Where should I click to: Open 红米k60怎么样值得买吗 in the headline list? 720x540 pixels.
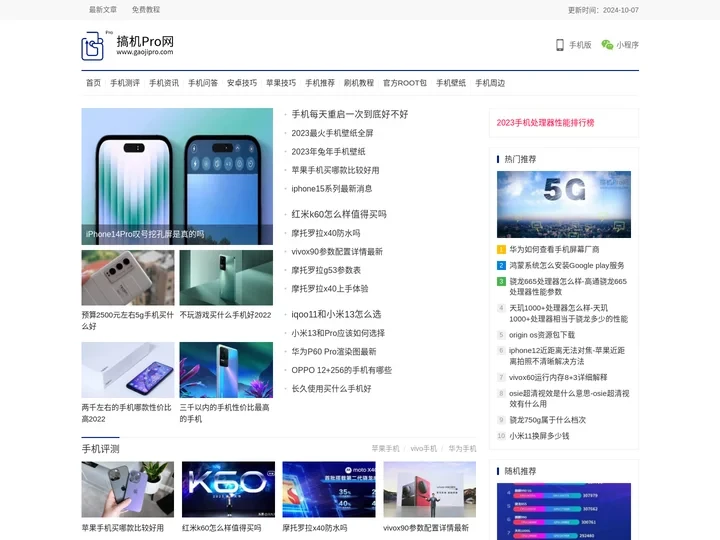pyautogui.click(x=339, y=214)
